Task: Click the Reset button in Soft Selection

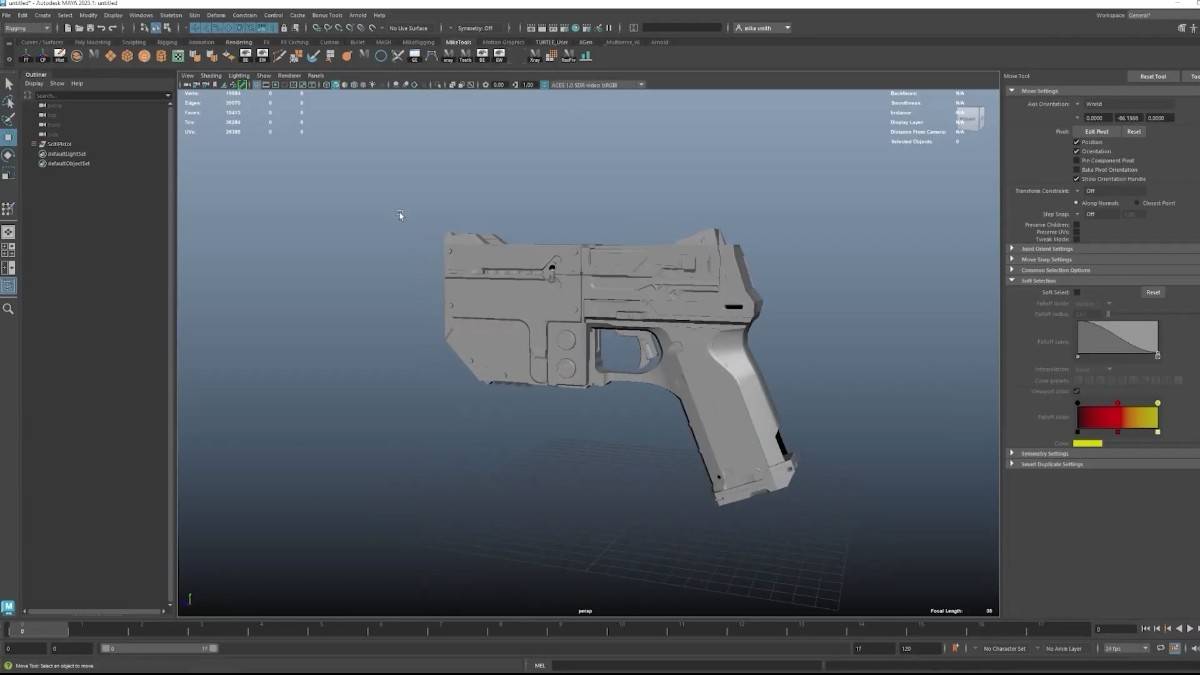Action: (x=1153, y=292)
